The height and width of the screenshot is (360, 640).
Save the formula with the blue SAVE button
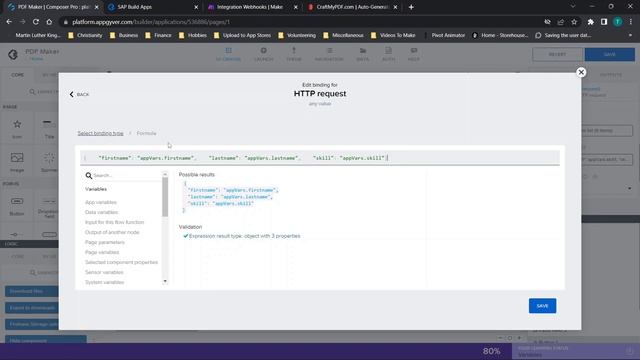pyautogui.click(x=542, y=306)
